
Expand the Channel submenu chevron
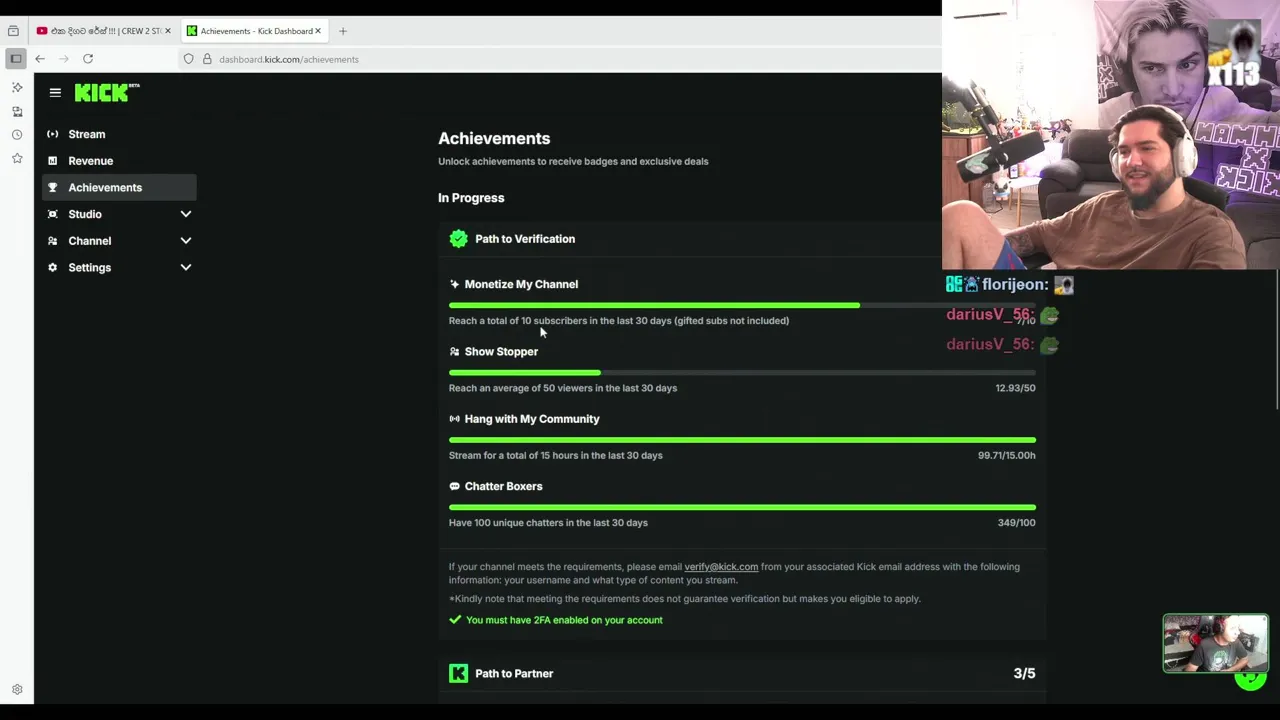[x=185, y=241]
